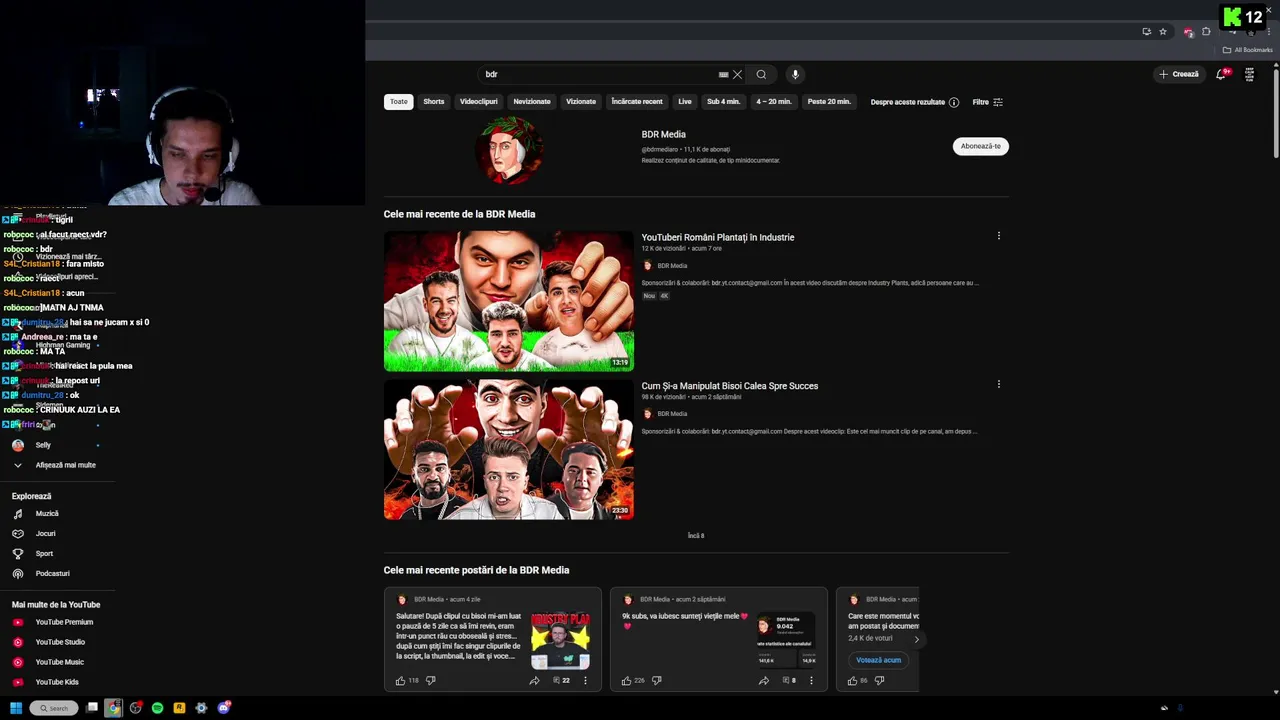1280x720 pixels.
Task: Open Discord from the taskbar
Action: coord(224,708)
